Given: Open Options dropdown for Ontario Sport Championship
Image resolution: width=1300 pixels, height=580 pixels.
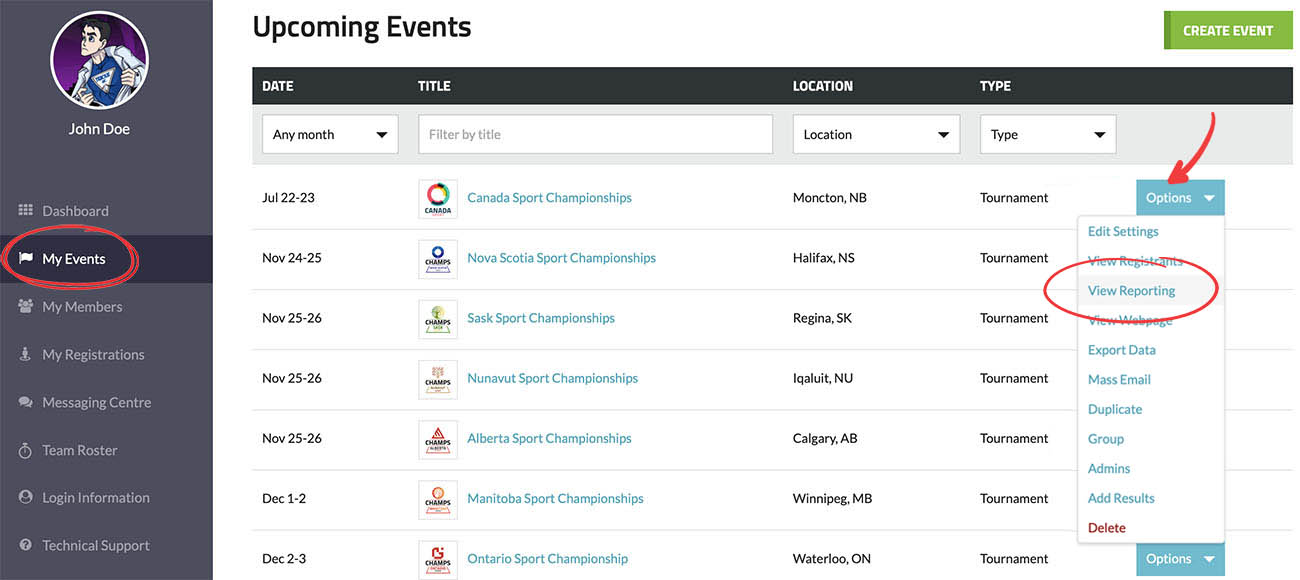Looking at the screenshot, I should pyautogui.click(x=1179, y=559).
